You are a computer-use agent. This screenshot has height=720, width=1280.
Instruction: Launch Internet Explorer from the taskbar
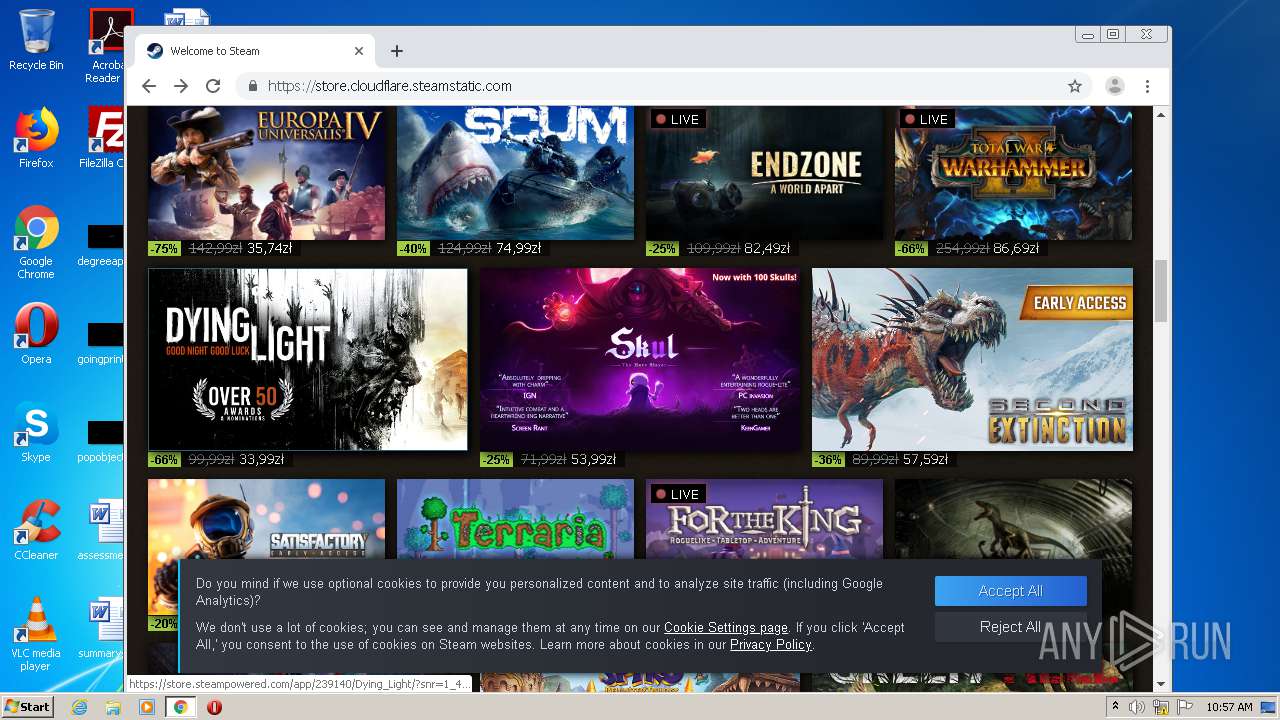(79, 707)
